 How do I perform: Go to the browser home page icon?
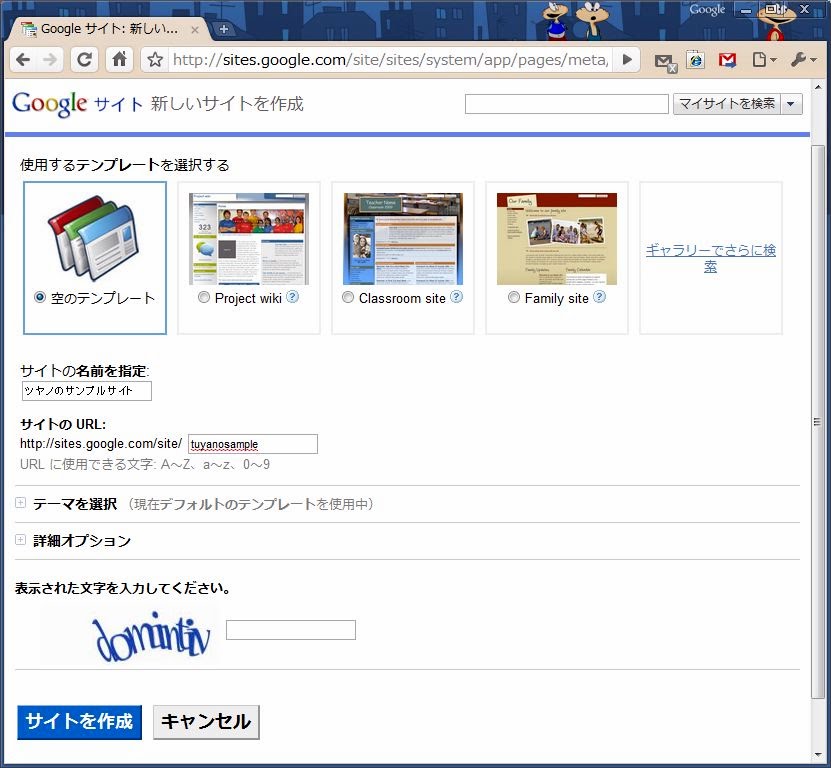point(119,60)
